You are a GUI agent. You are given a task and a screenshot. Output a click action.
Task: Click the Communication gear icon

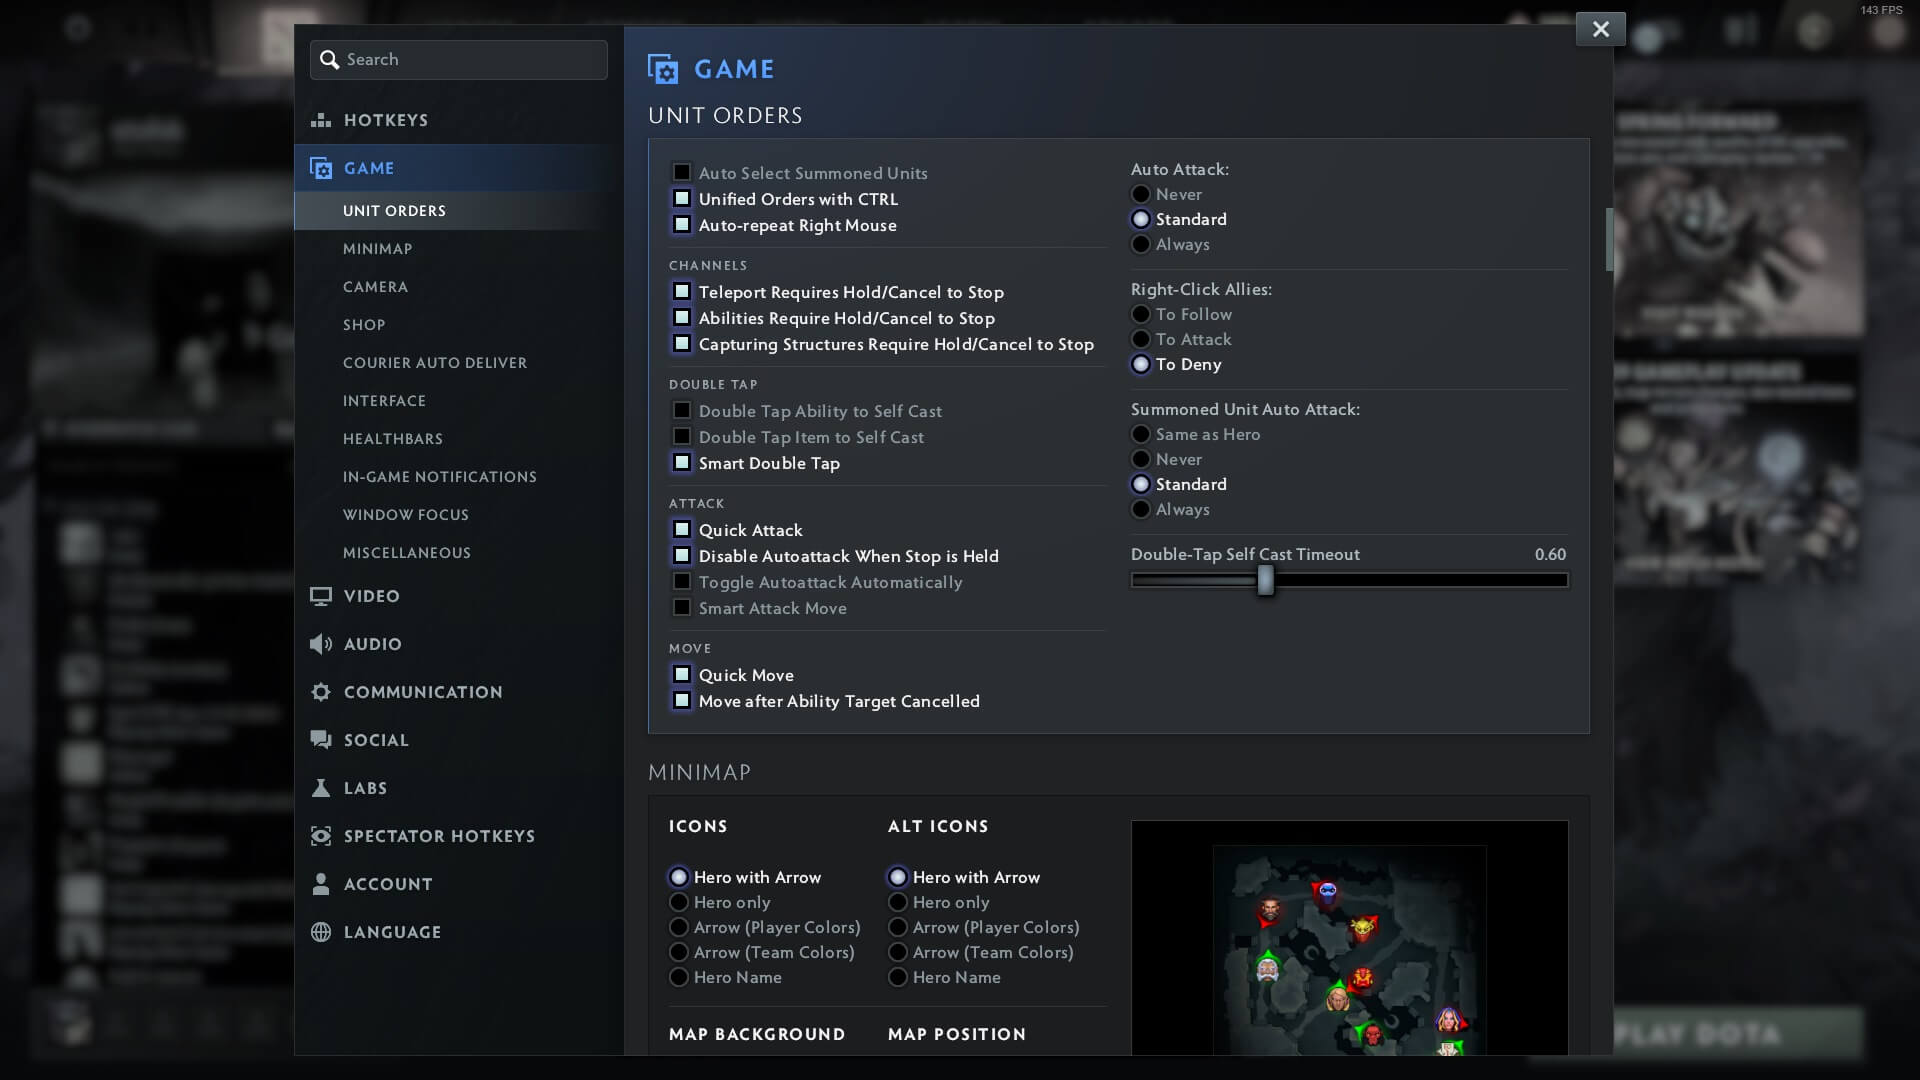321,692
